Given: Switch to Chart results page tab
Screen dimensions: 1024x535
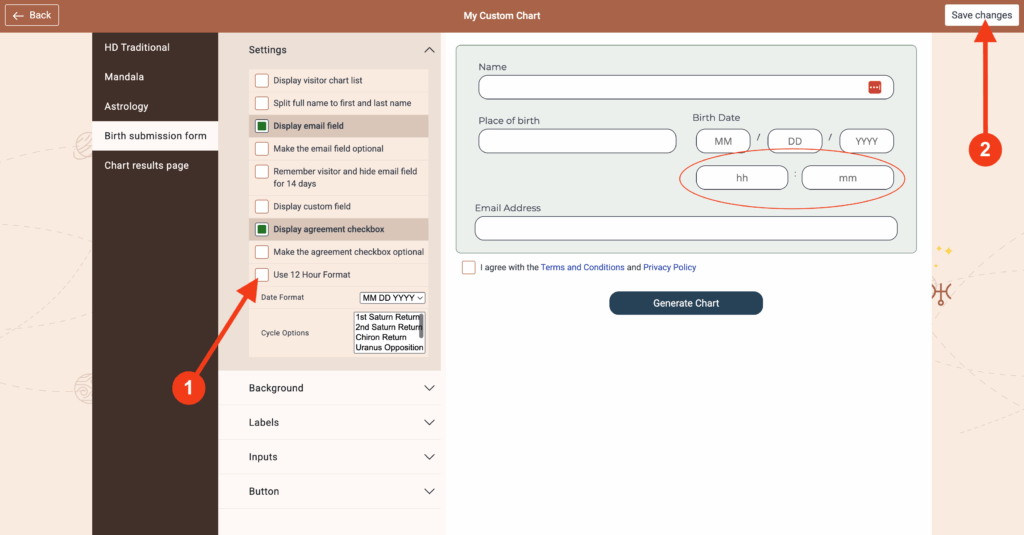Looking at the screenshot, I should (146, 166).
